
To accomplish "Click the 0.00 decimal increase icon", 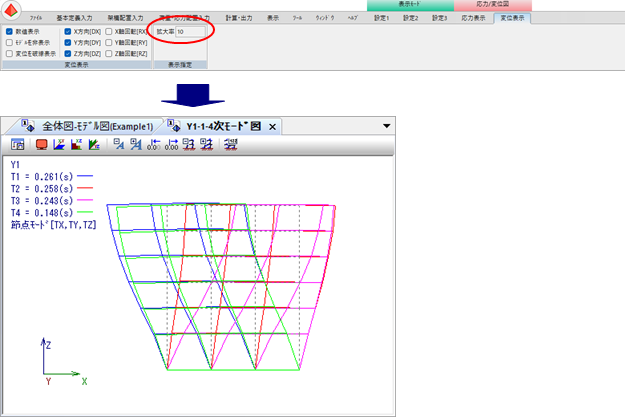I will [171, 145].
